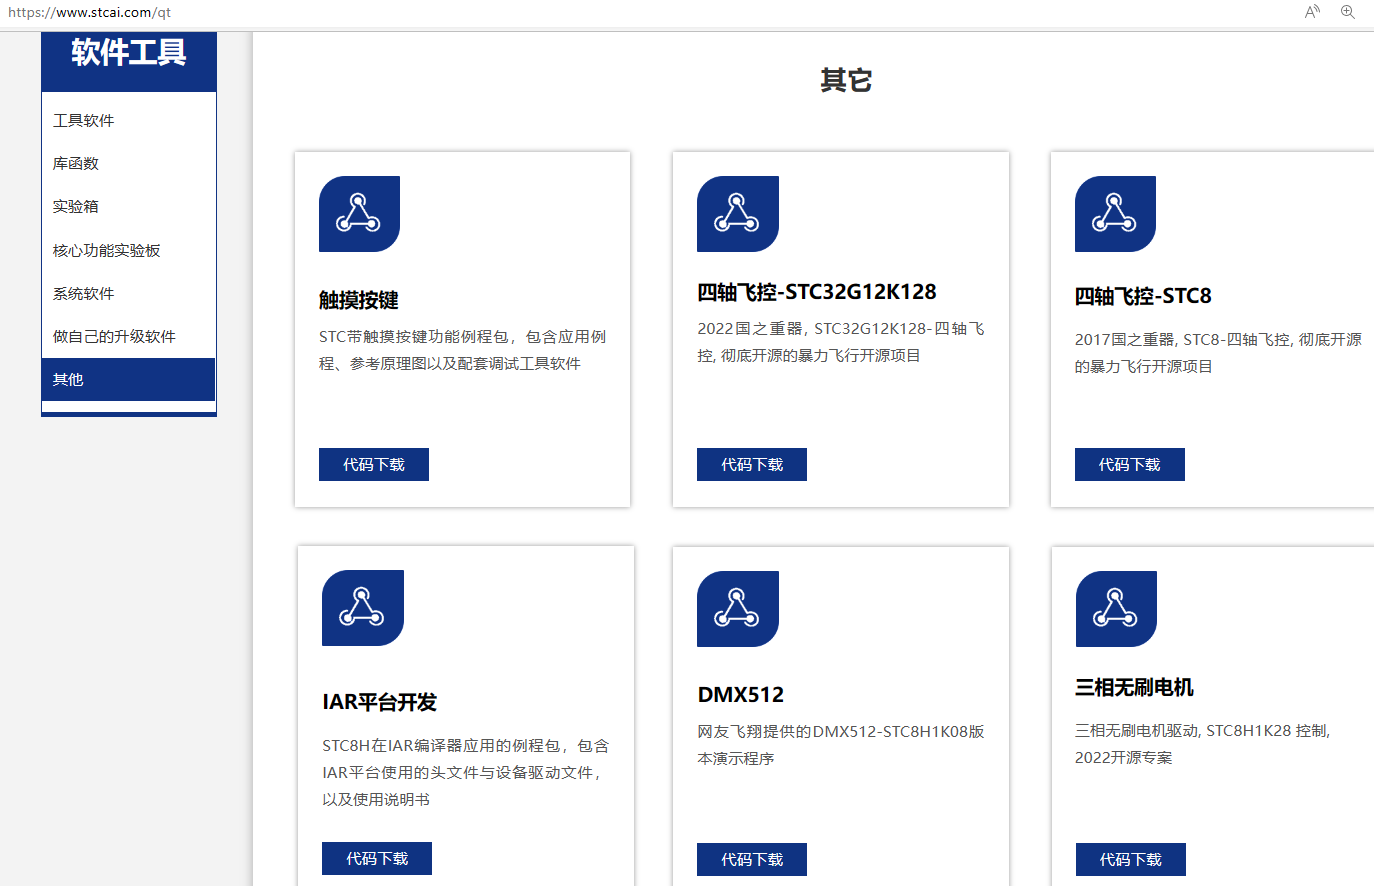Click the description starting '2017国之重器'
This screenshot has height=886, width=1374.
[x=1218, y=353]
